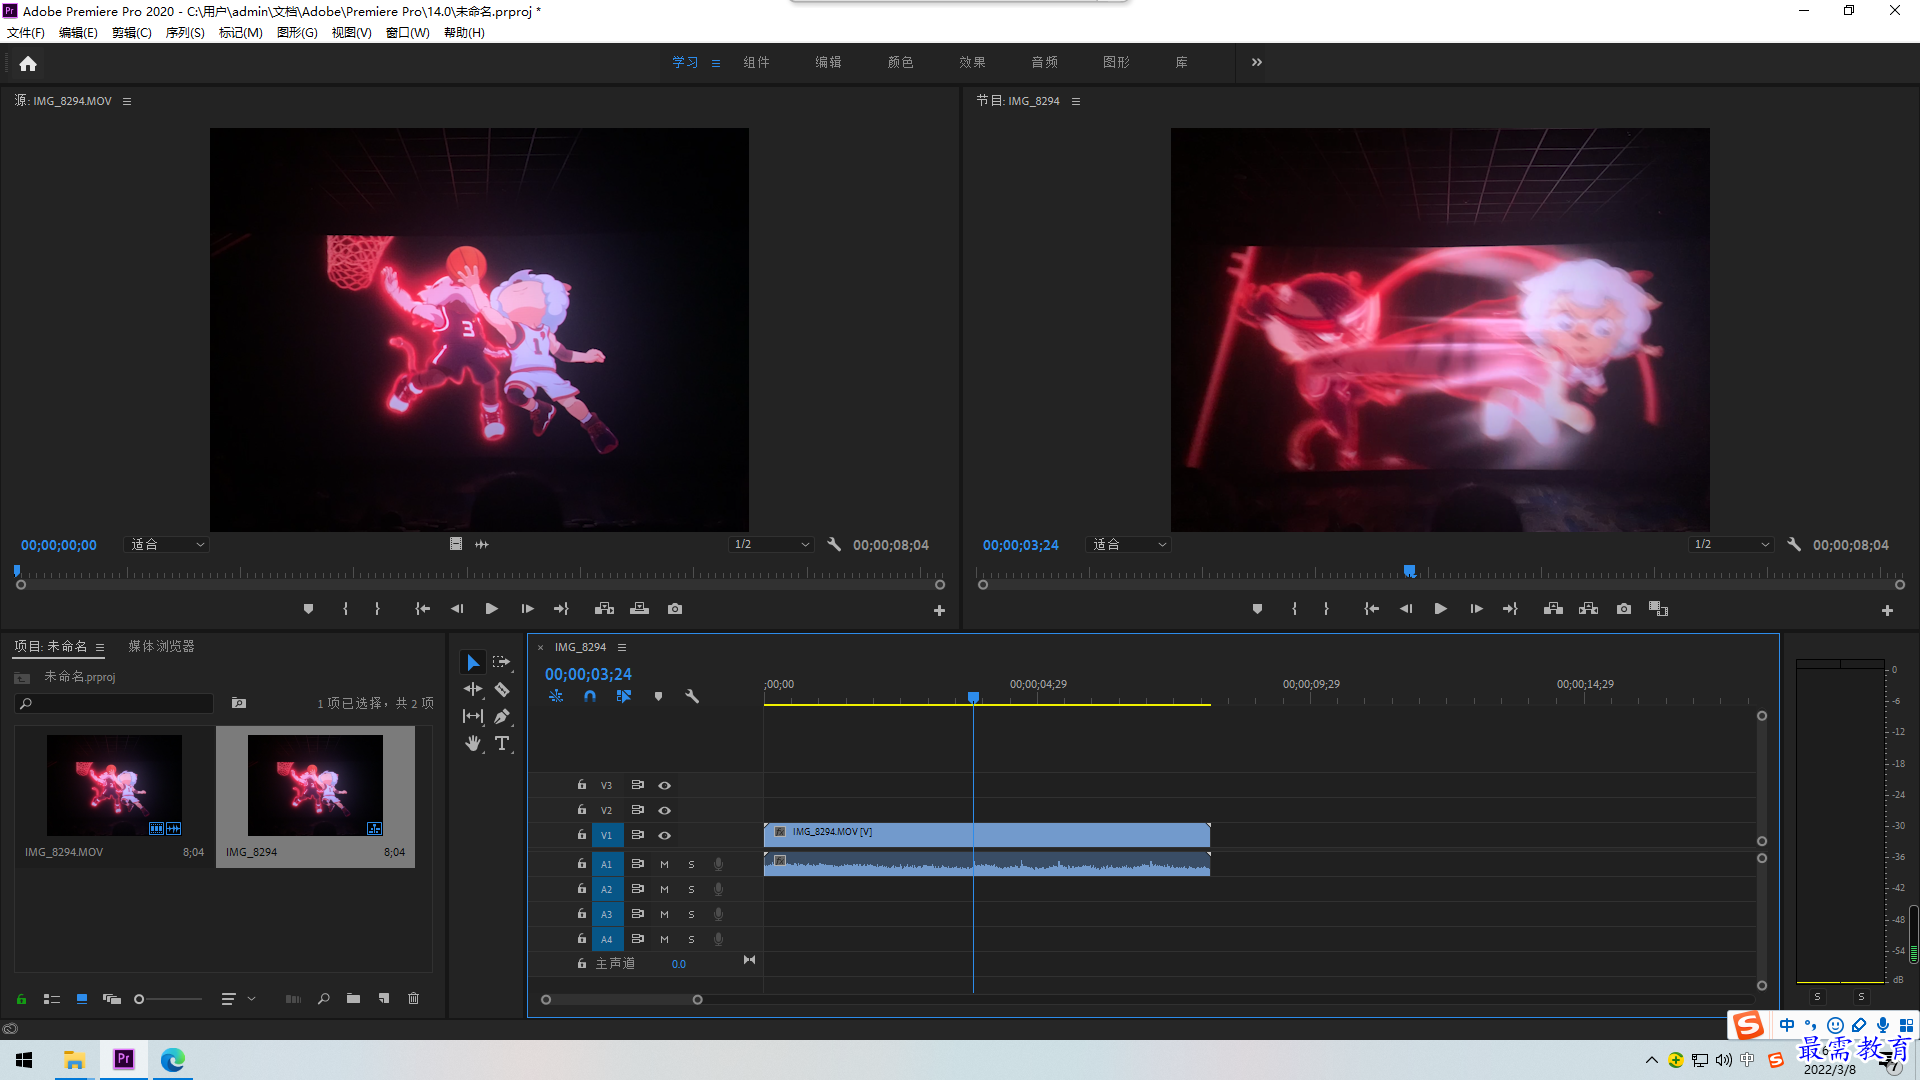
Task: Select the Type tool
Action: point(502,743)
